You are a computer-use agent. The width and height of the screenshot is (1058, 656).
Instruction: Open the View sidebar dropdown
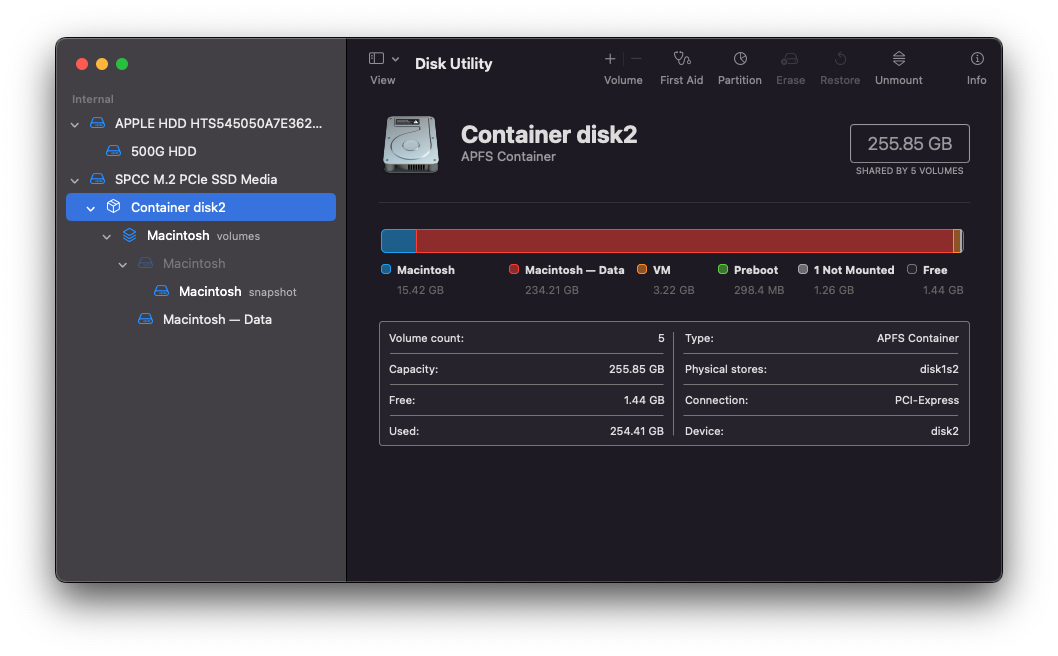coord(384,59)
